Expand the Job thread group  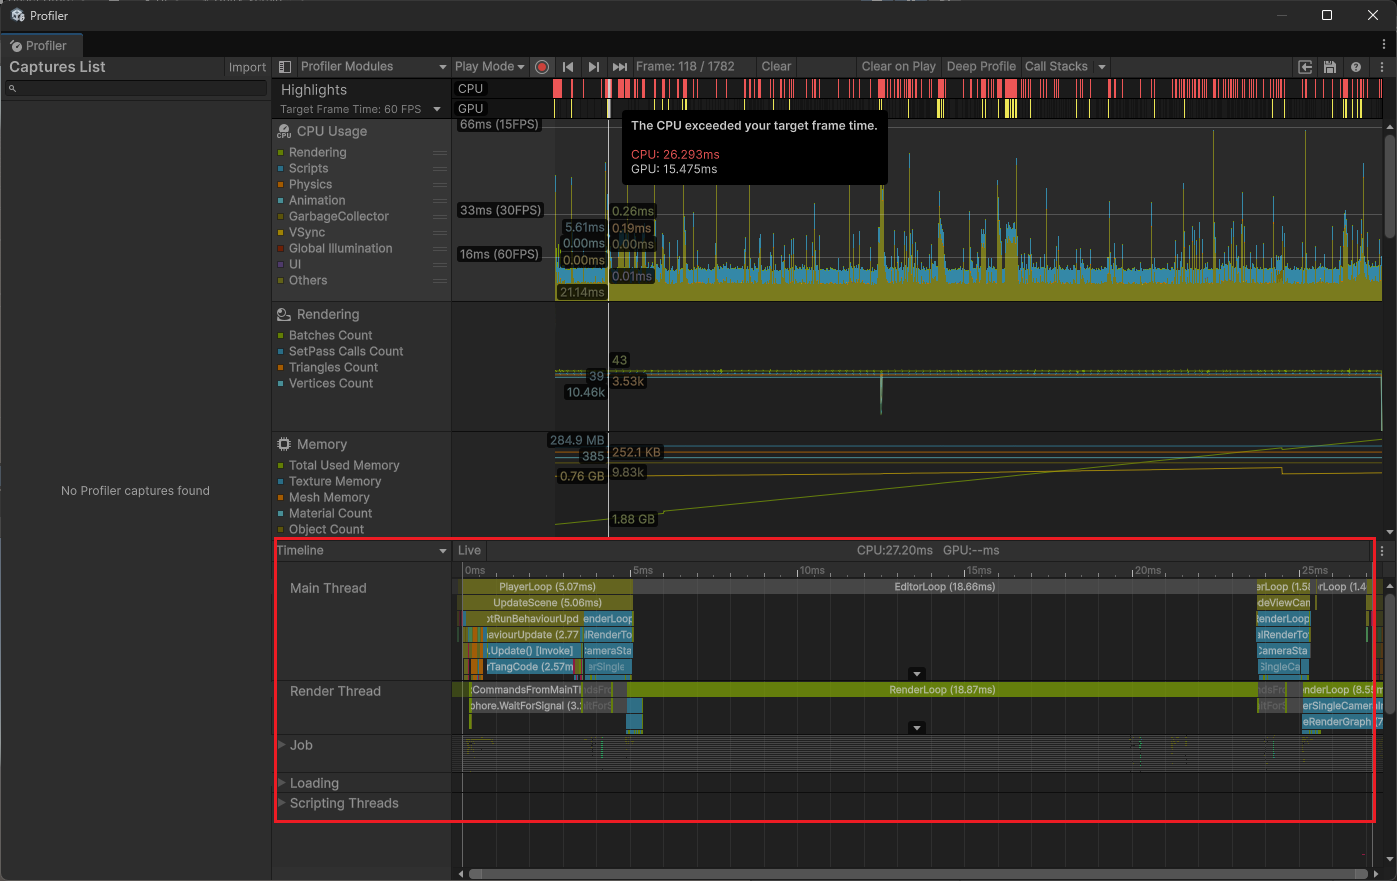282,745
